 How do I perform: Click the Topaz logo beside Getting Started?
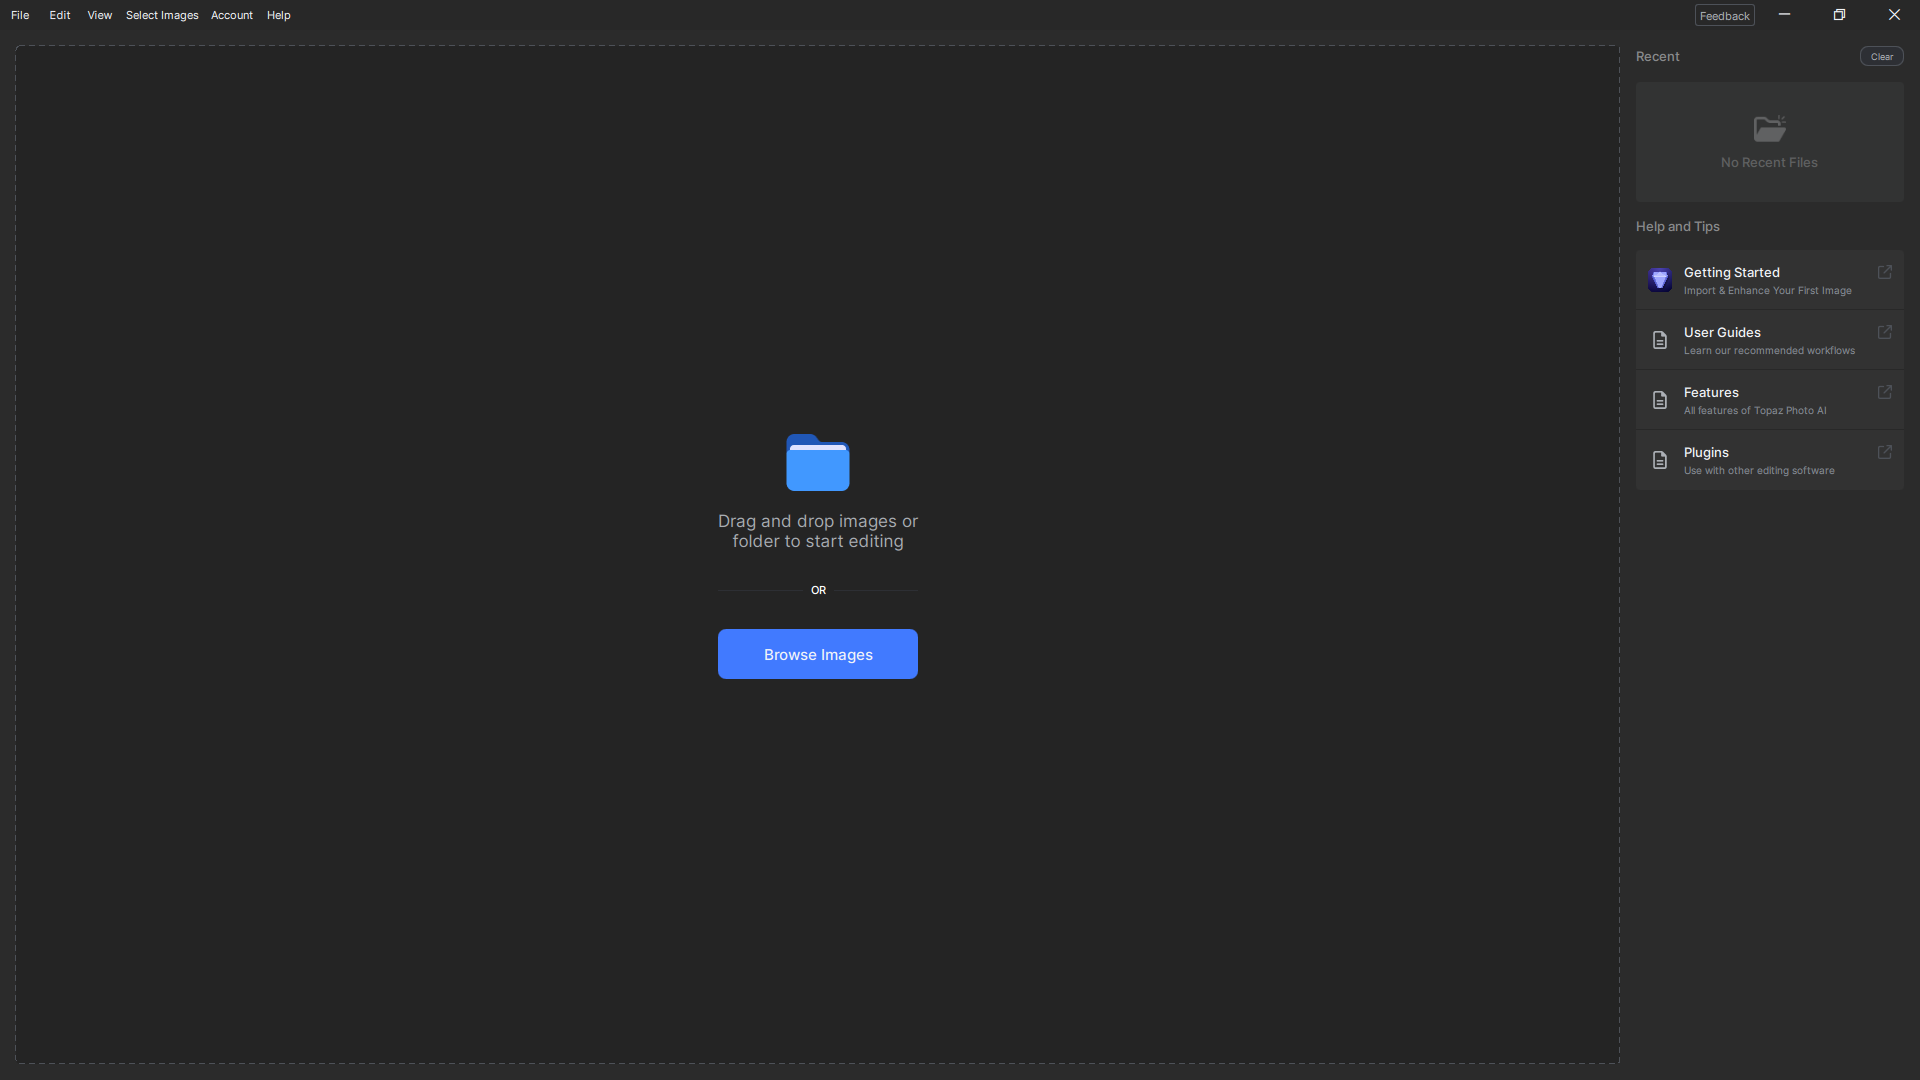pos(1660,280)
